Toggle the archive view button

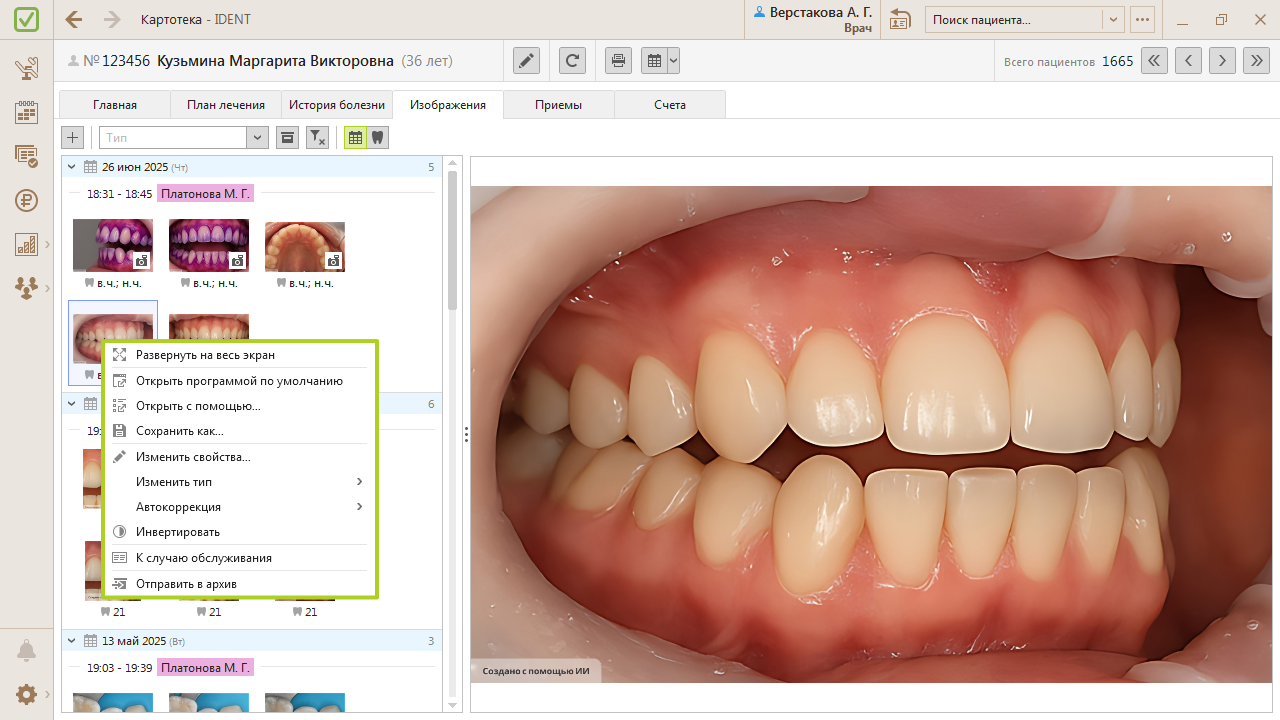(x=287, y=138)
